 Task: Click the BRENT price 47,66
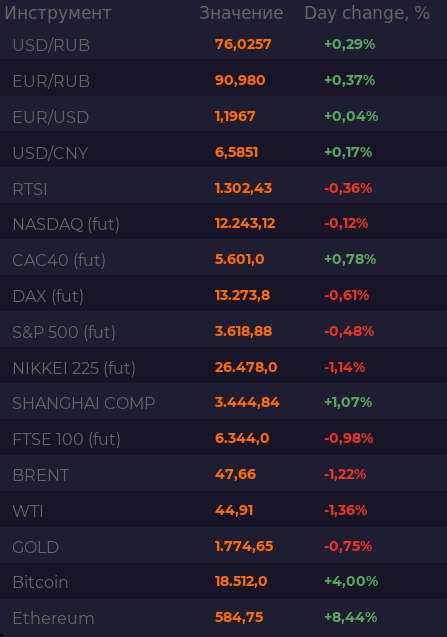(235, 474)
